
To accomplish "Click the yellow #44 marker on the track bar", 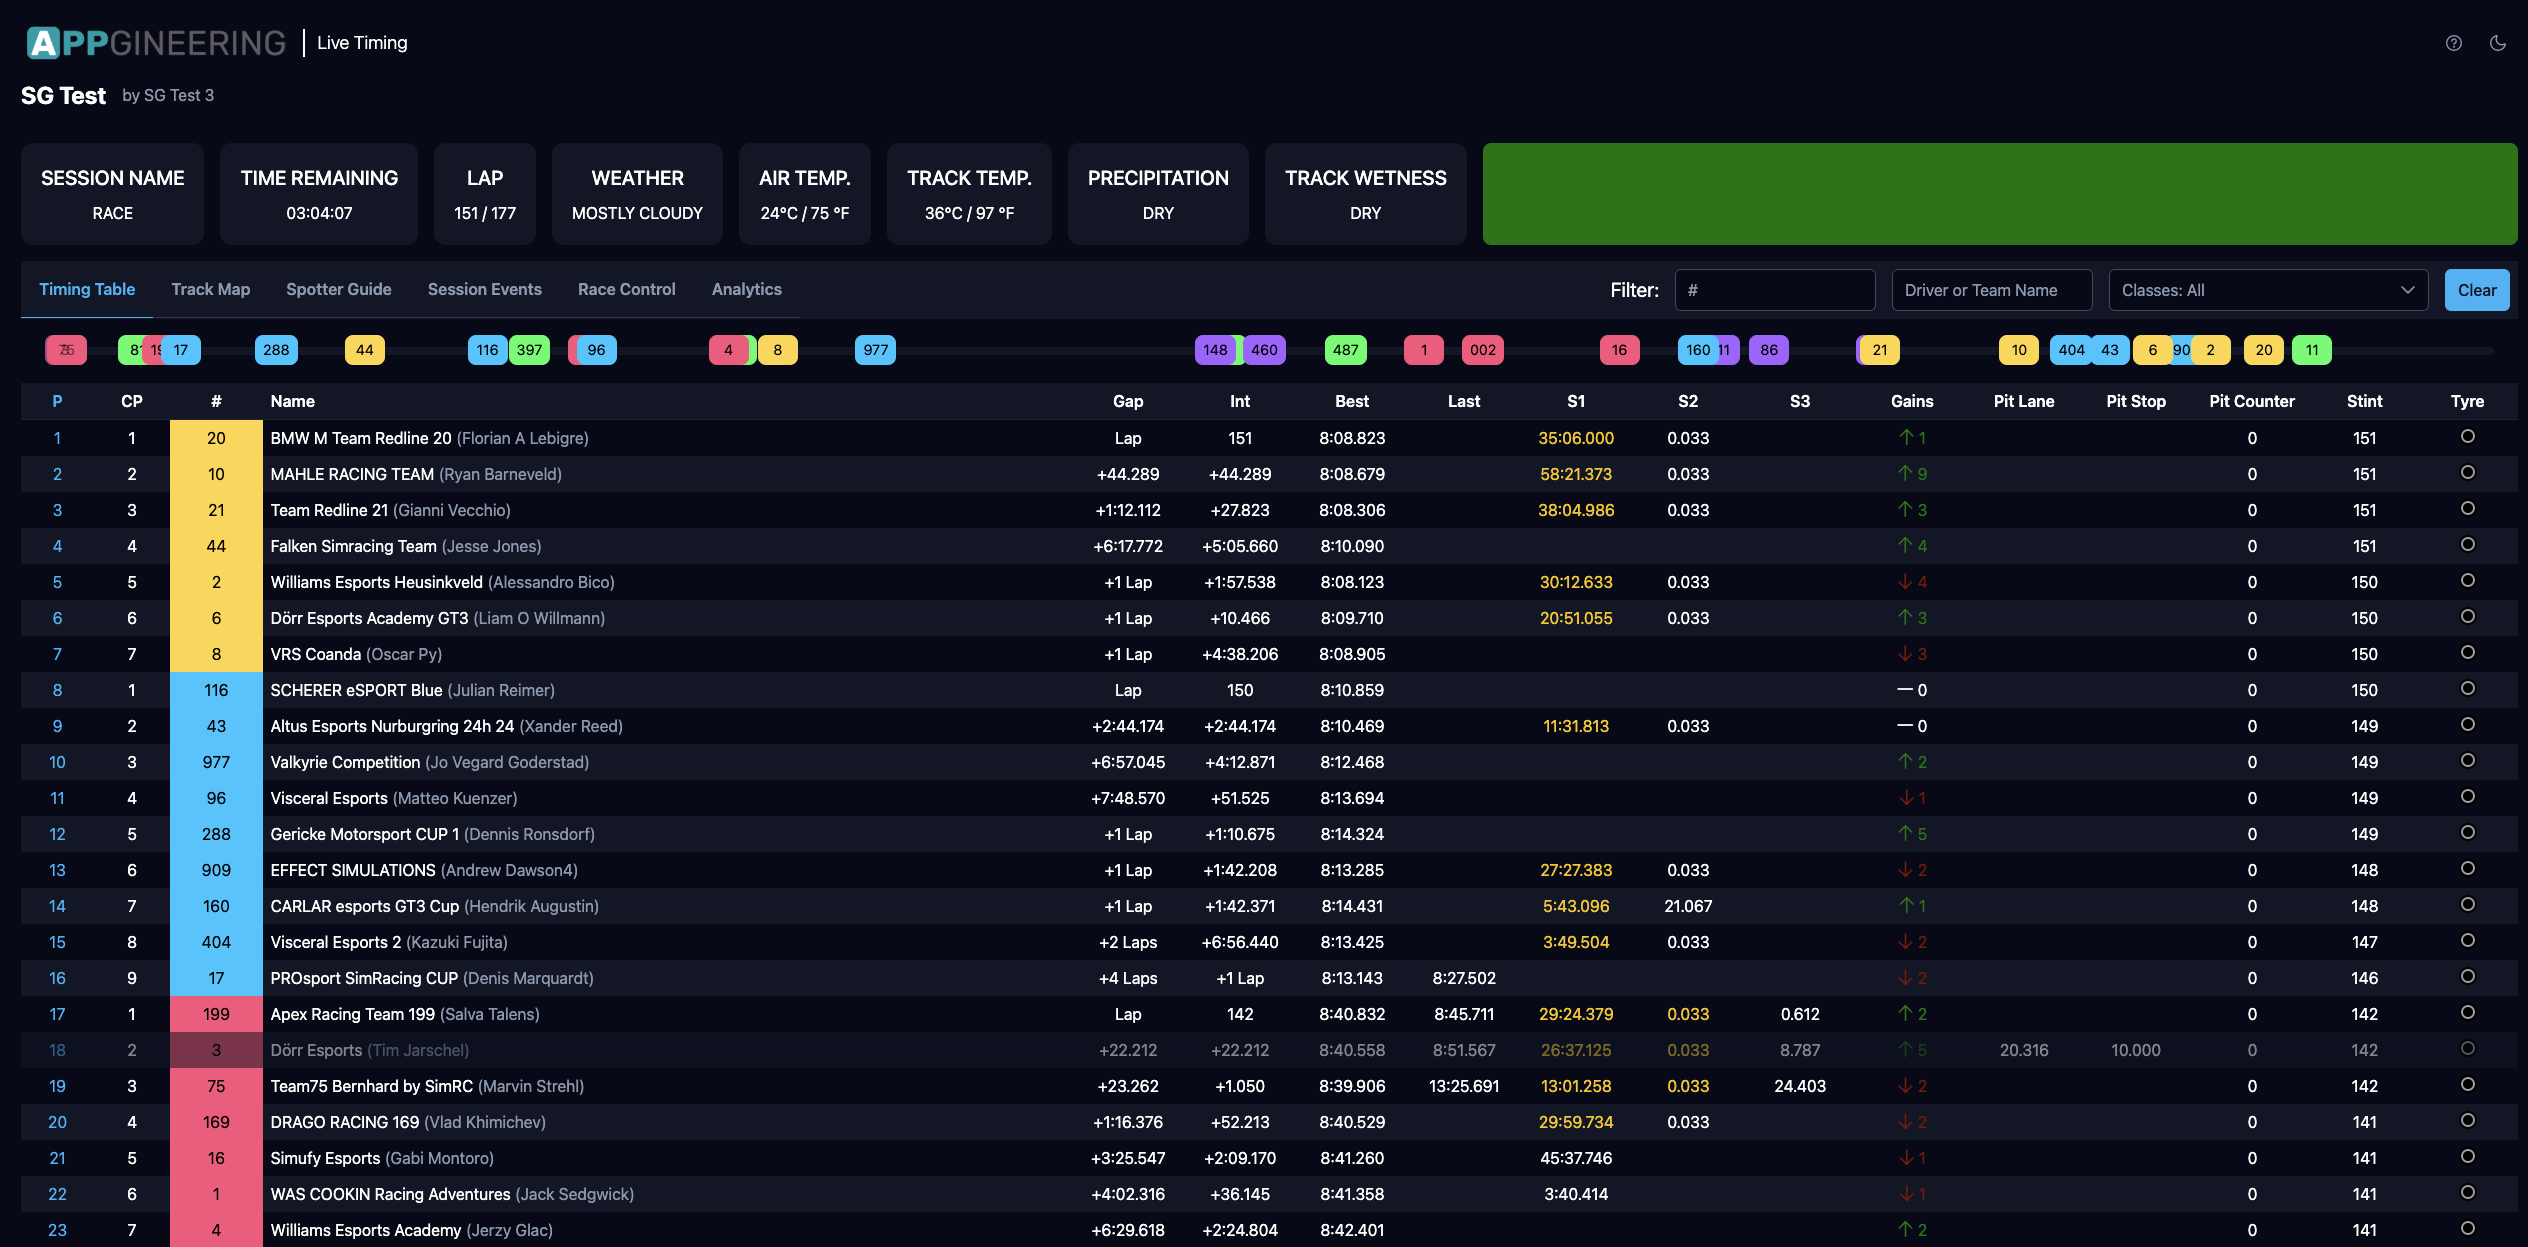I will point(364,350).
